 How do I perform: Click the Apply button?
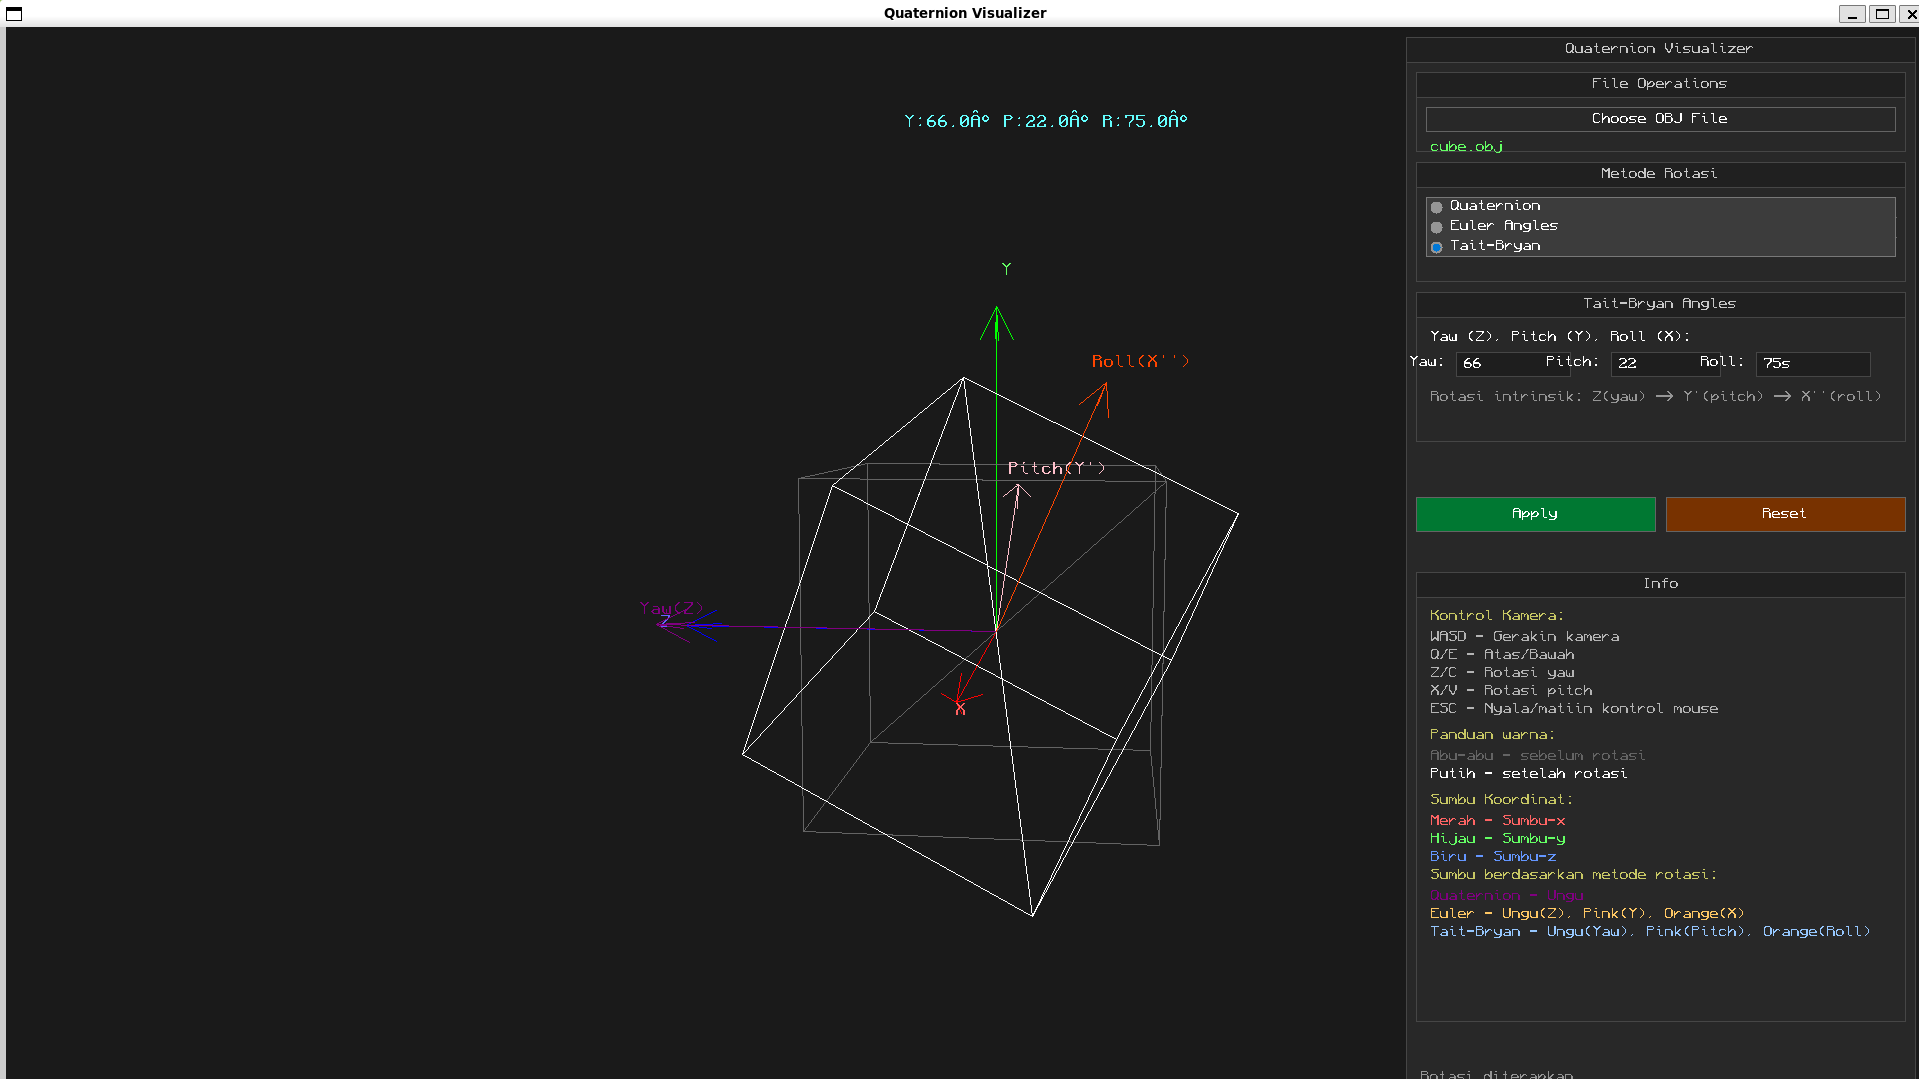(1535, 514)
